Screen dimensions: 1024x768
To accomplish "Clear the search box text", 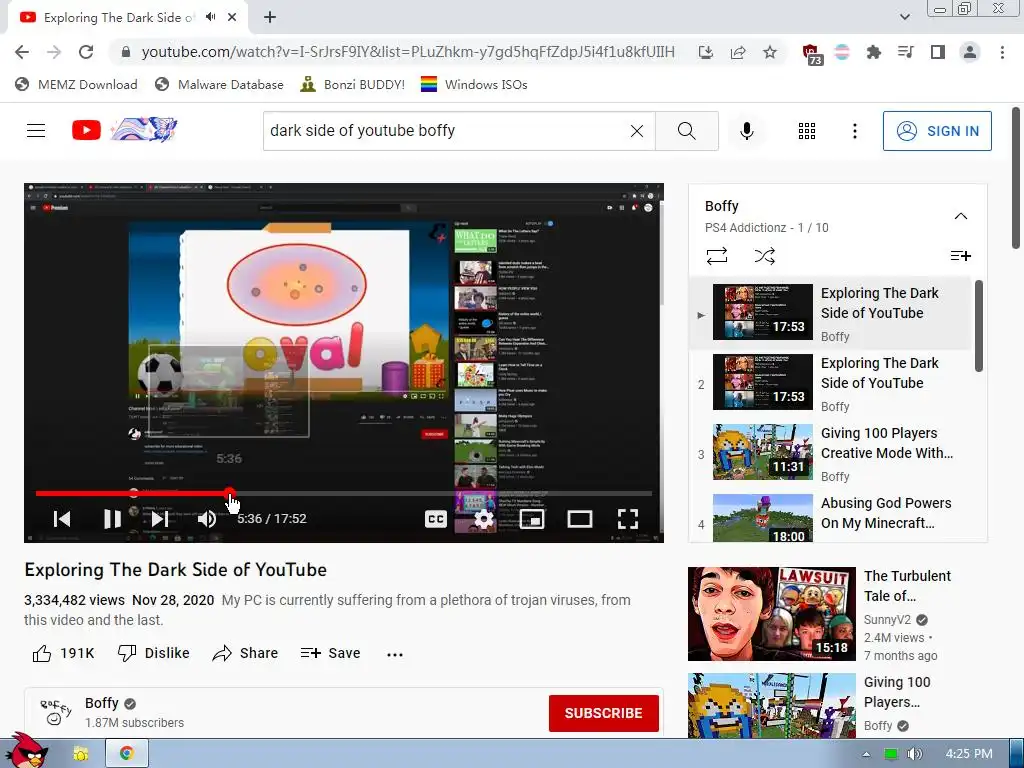I will click(637, 131).
